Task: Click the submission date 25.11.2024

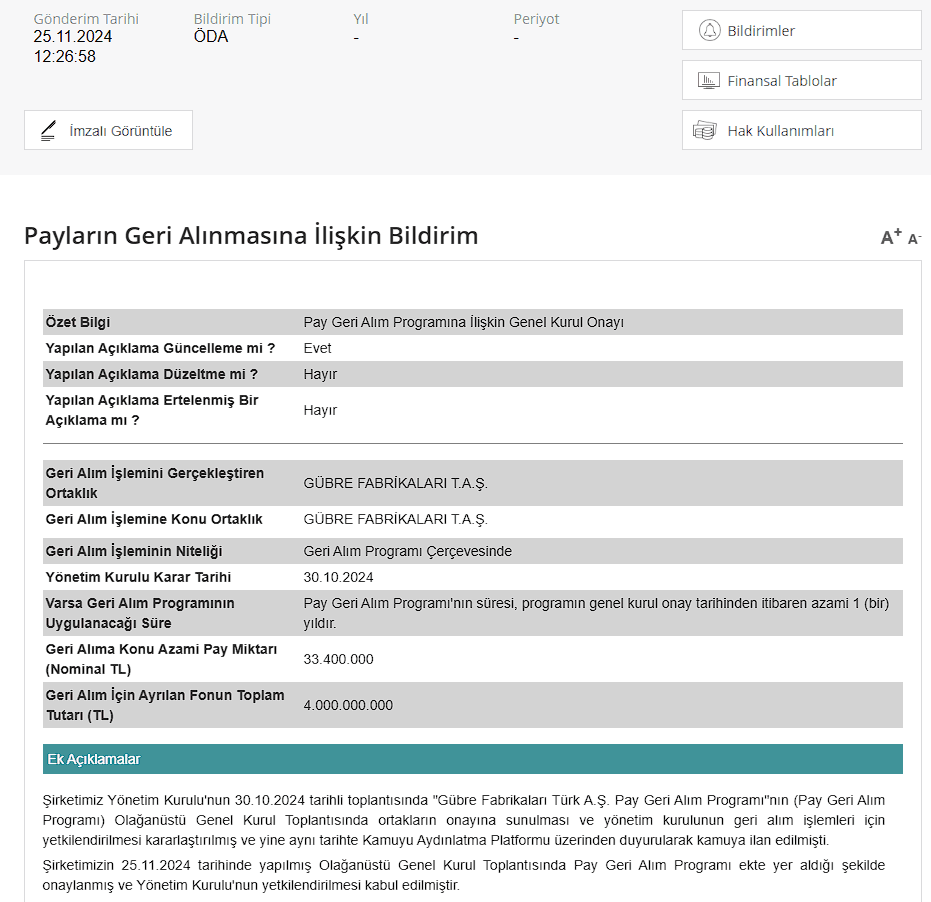Action: (72, 37)
